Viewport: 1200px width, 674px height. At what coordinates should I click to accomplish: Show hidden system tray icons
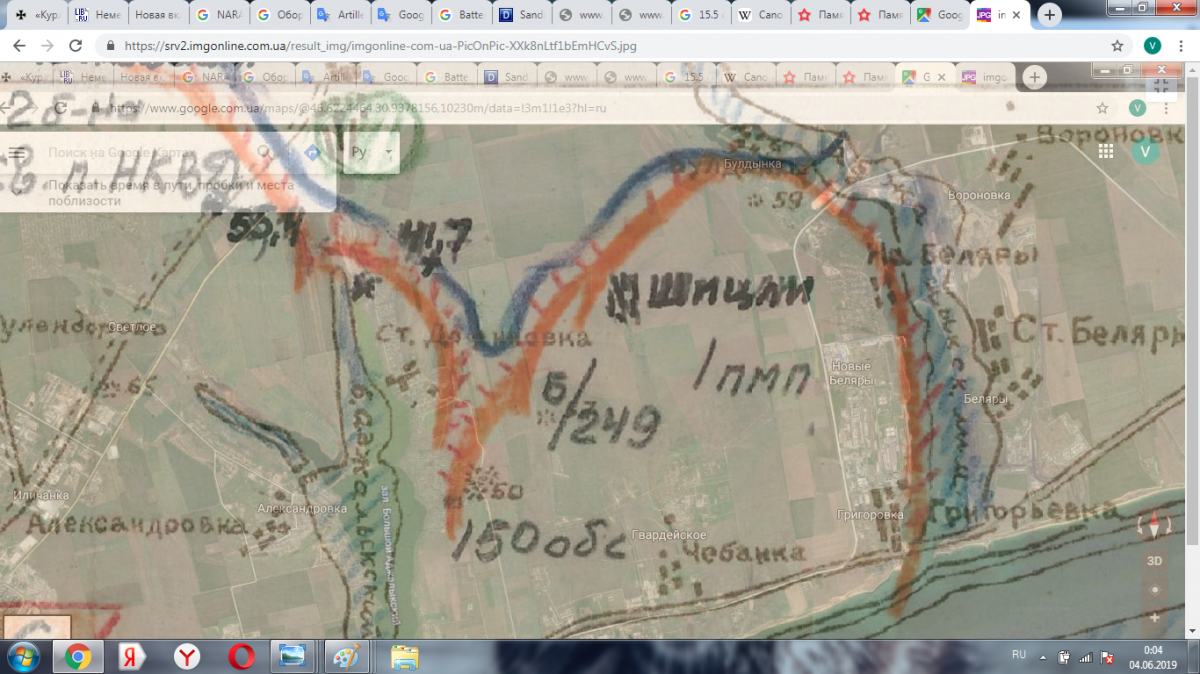pos(1043,656)
